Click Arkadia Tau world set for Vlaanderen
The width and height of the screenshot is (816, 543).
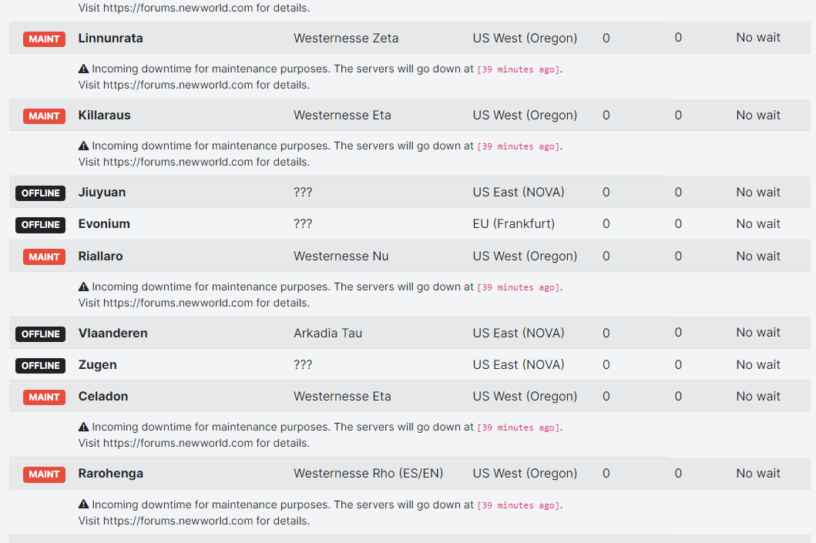pos(328,333)
